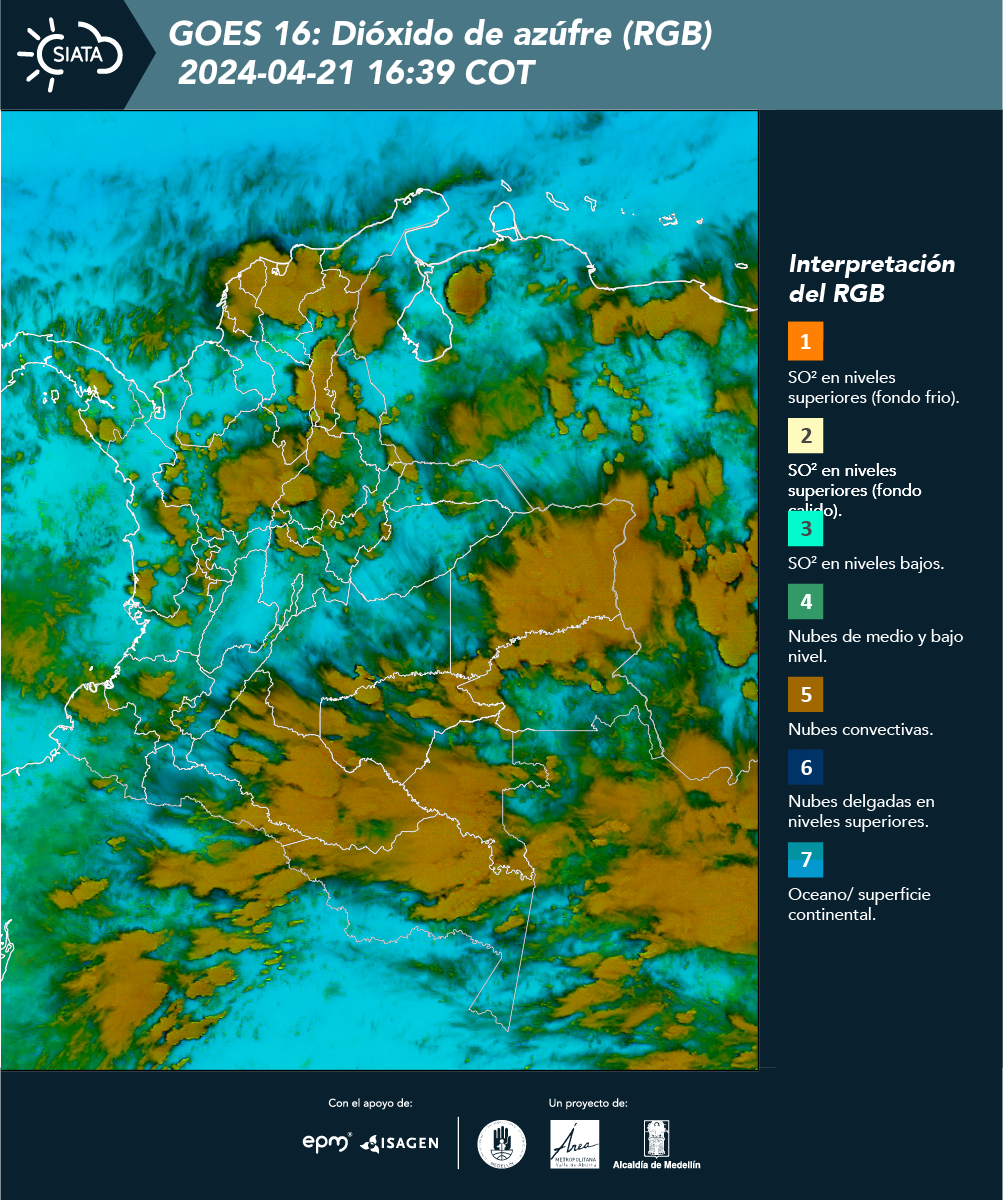
Task: Pick the orange legend swatch numbered 1
Action: tap(805, 341)
